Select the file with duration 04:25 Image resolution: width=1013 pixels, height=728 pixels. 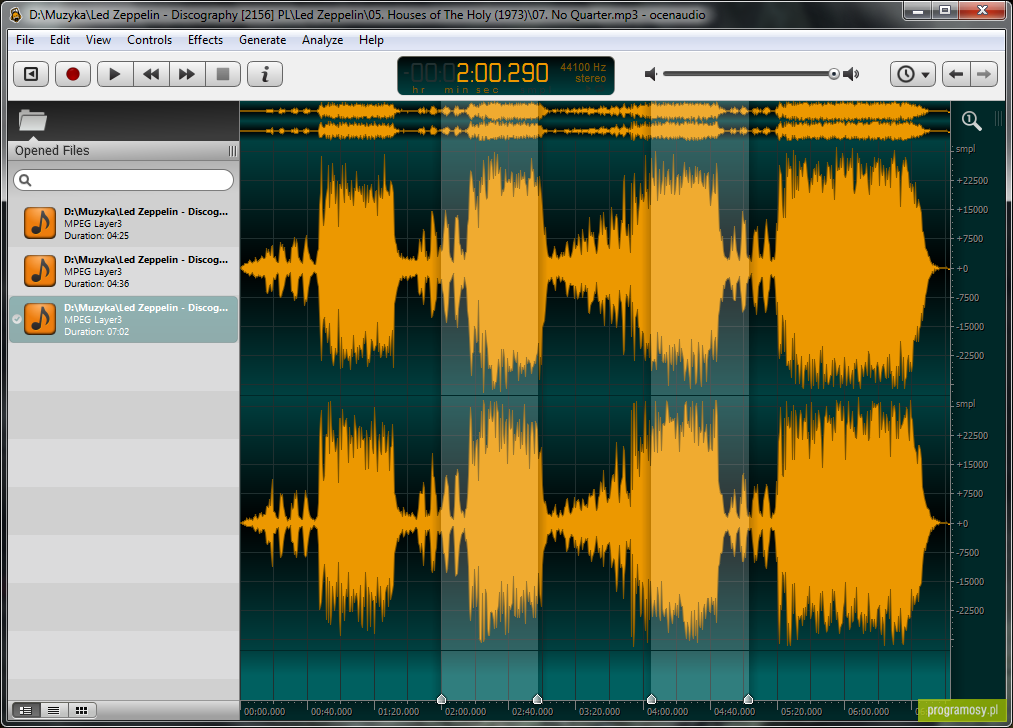123,224
